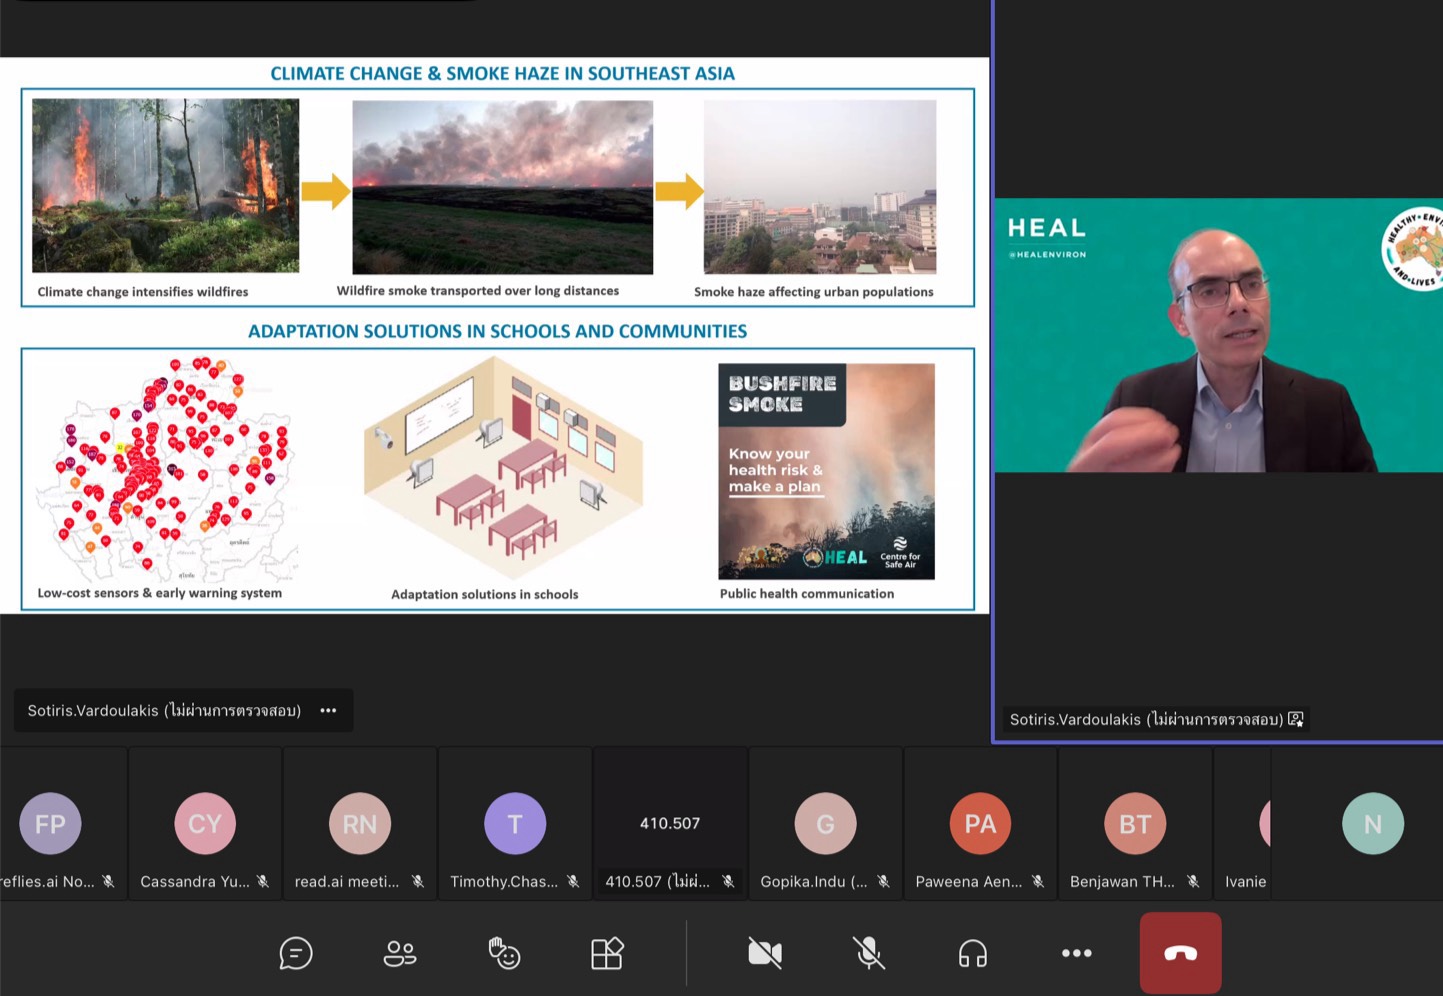1443x996 pixels.
Task: Click the read.ai meeting bot tile
Action: (x=360, y=825)
